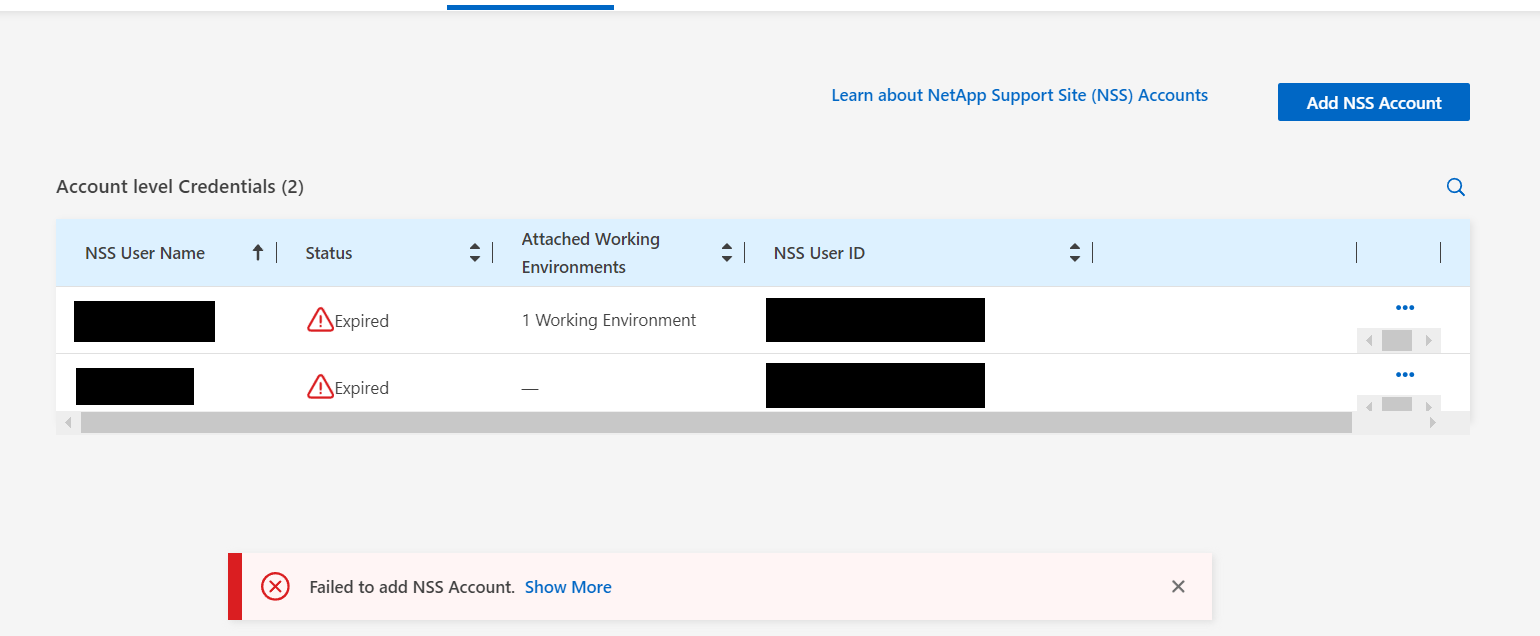Screen dimensions: 1540x636
Task: Open the actions menu for the second NSS account
Action: pyautogui.click(x=1405, y=374)
